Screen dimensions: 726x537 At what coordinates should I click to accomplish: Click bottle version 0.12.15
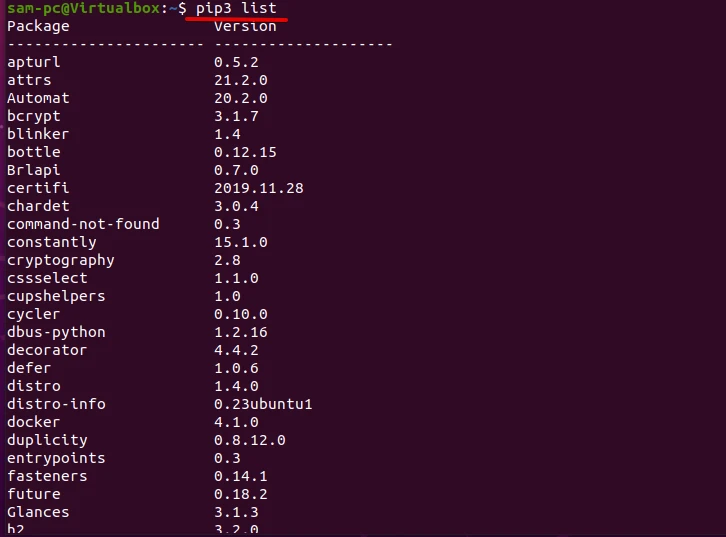[245, 153]
